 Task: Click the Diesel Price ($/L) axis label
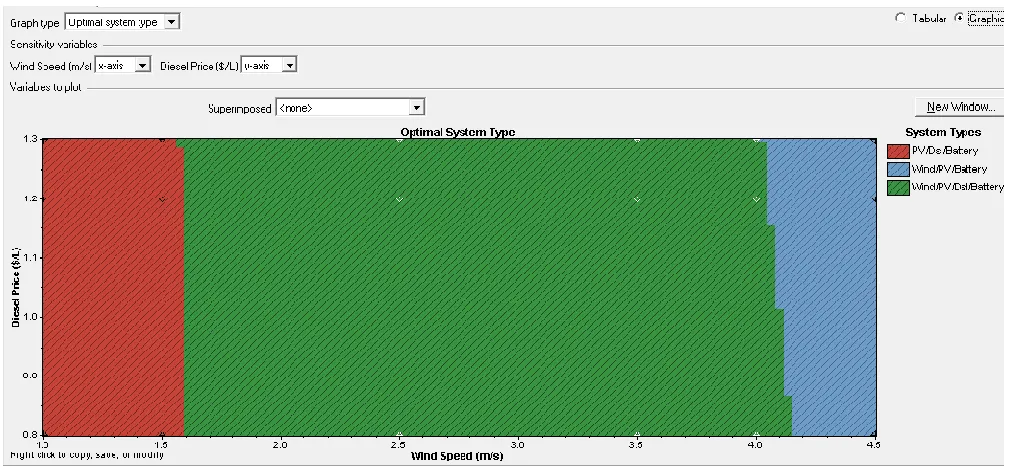pos(15,285)
